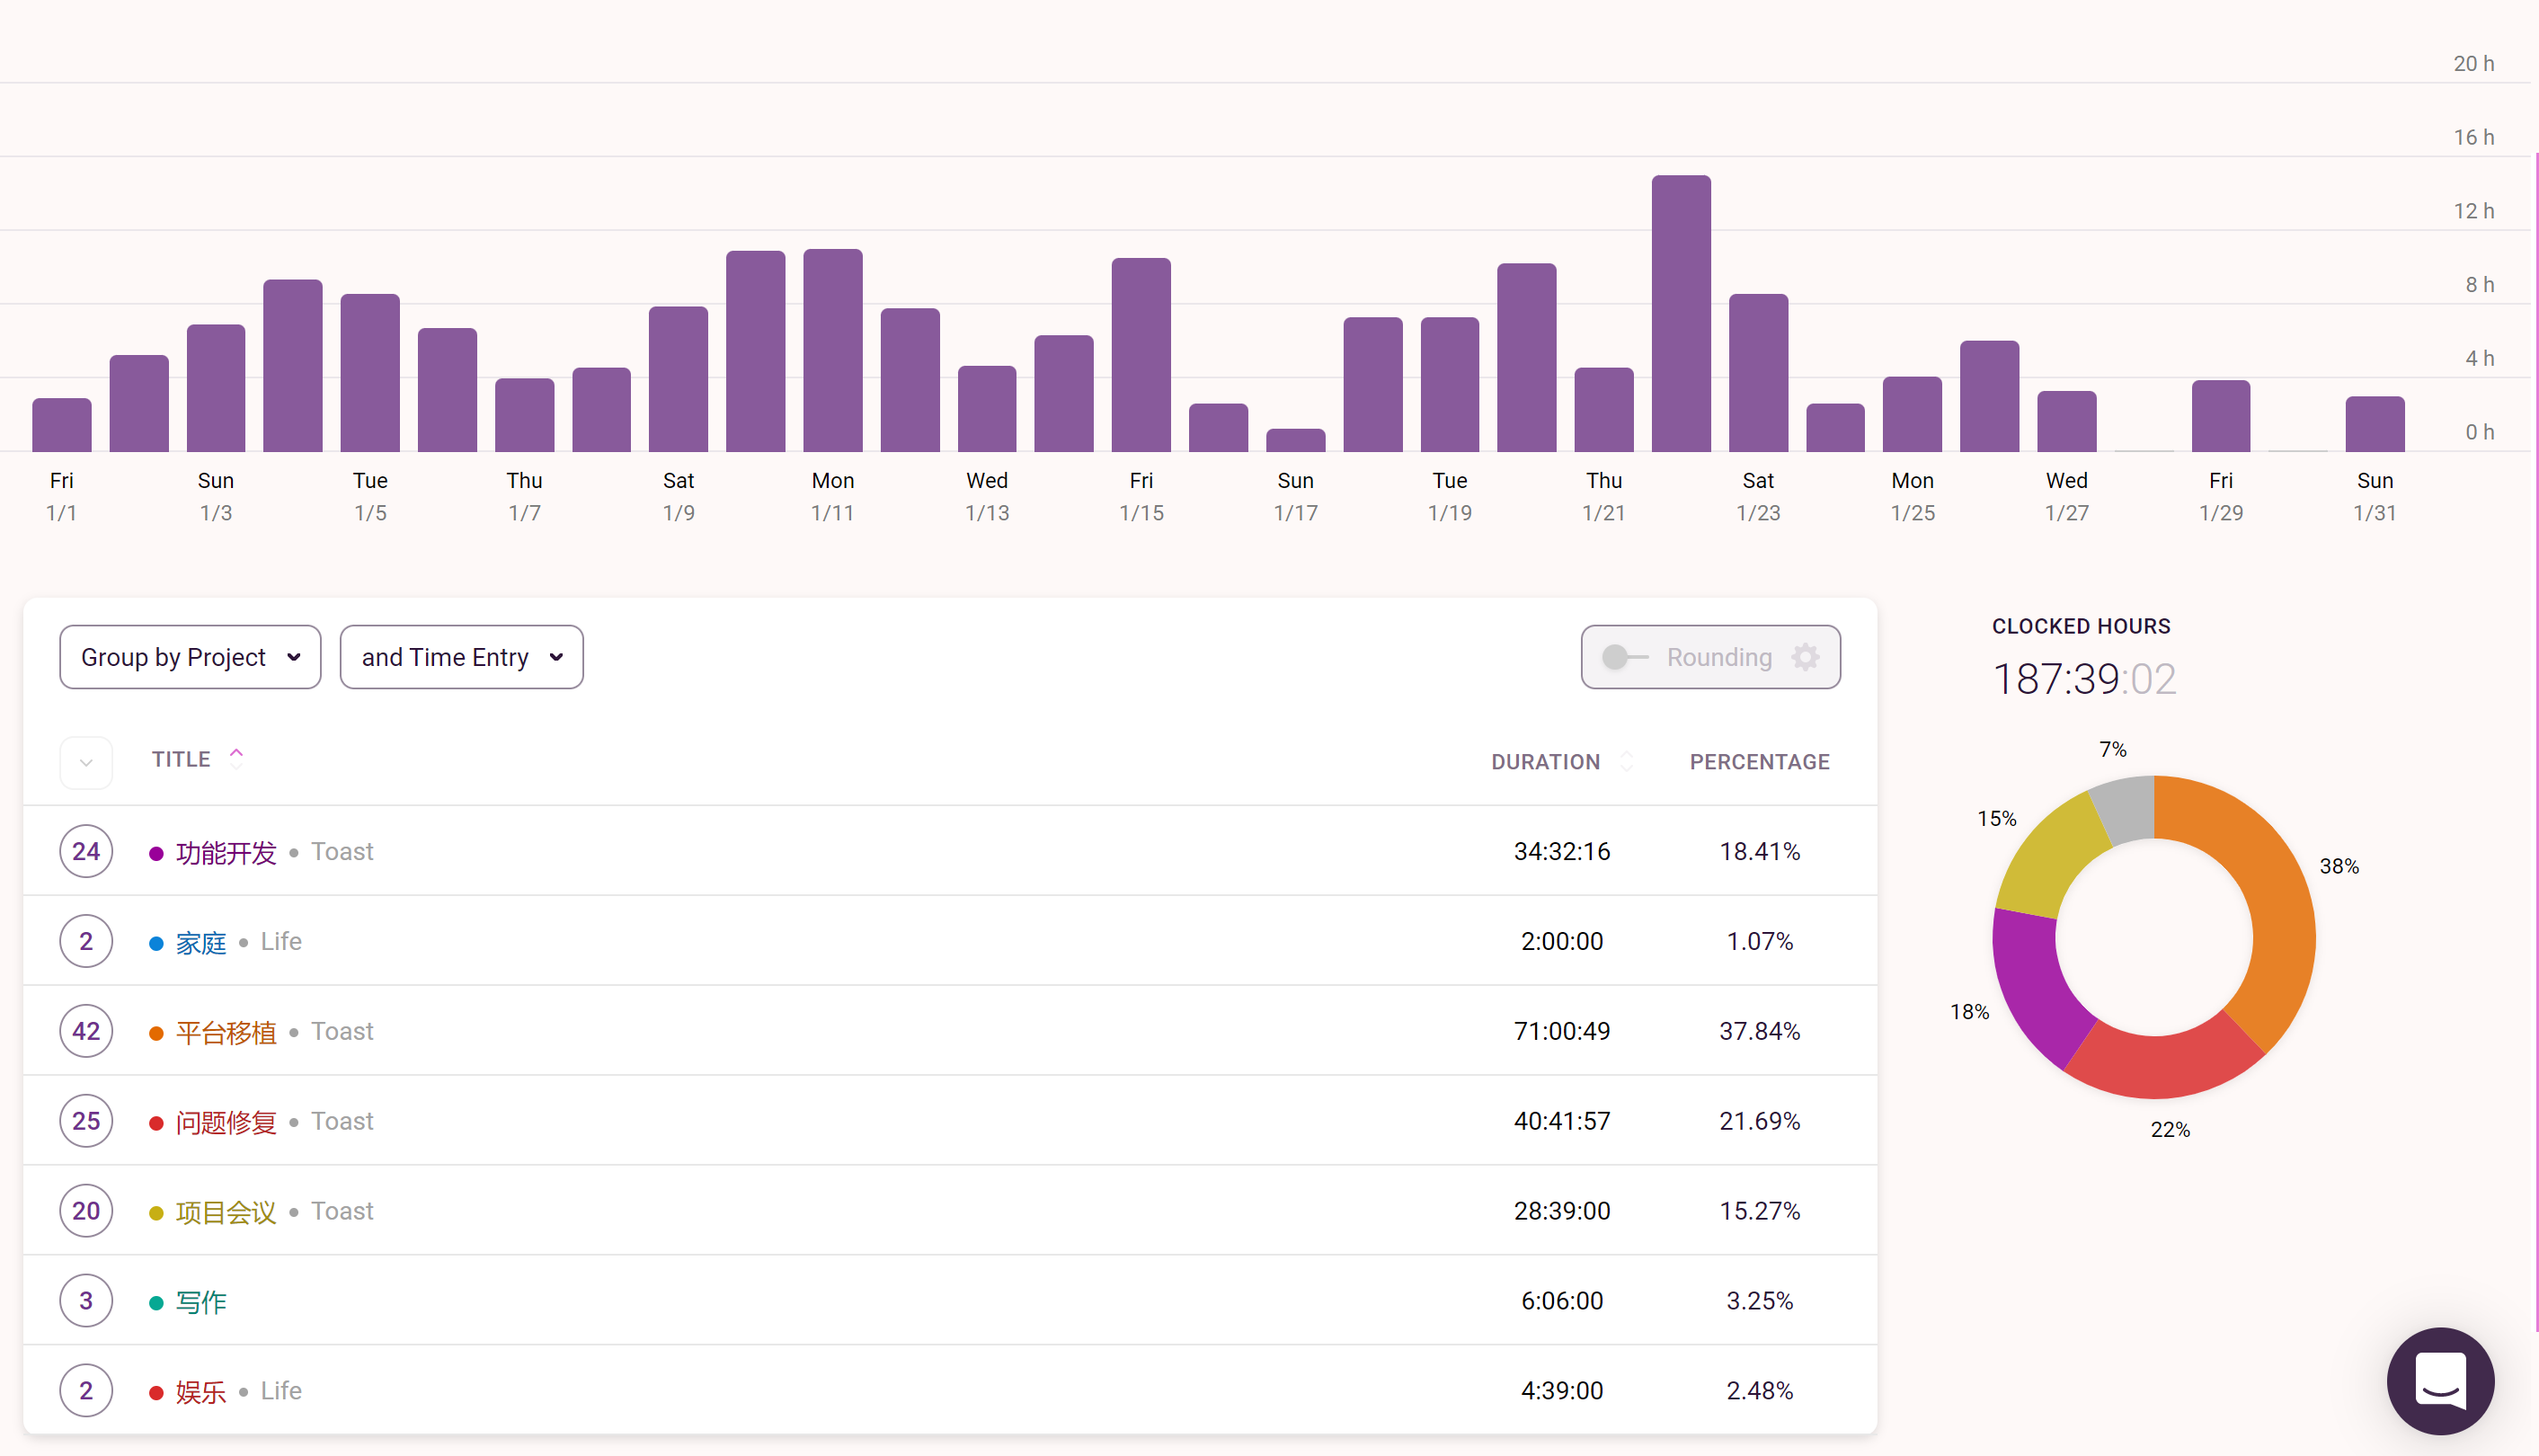Click the Fri 1/15 bar in chart
Viewport: 2539px width, 1456px height.
(x=1140, y=355)
